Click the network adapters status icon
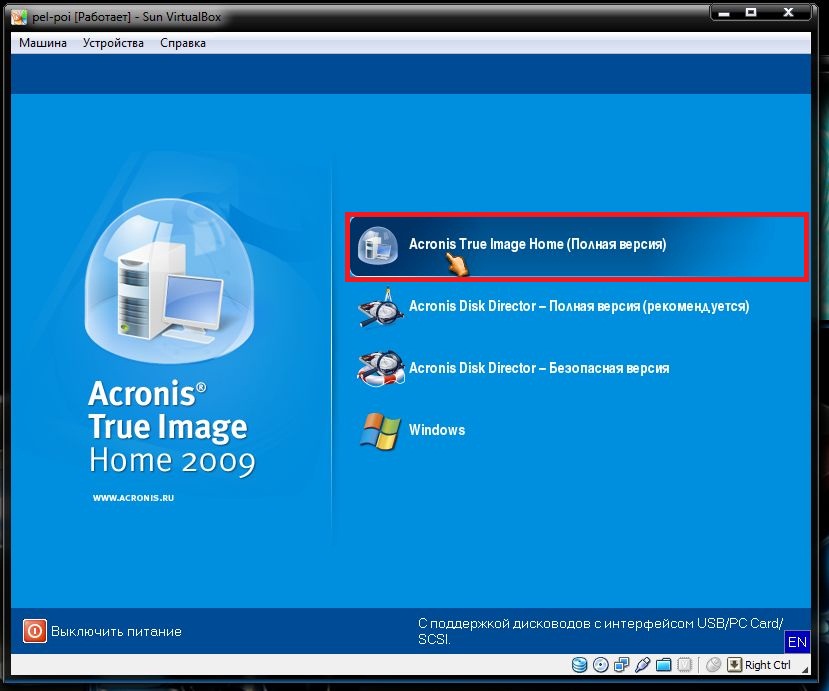The width and height of the screenshot is (829, 691). point(622,665)
